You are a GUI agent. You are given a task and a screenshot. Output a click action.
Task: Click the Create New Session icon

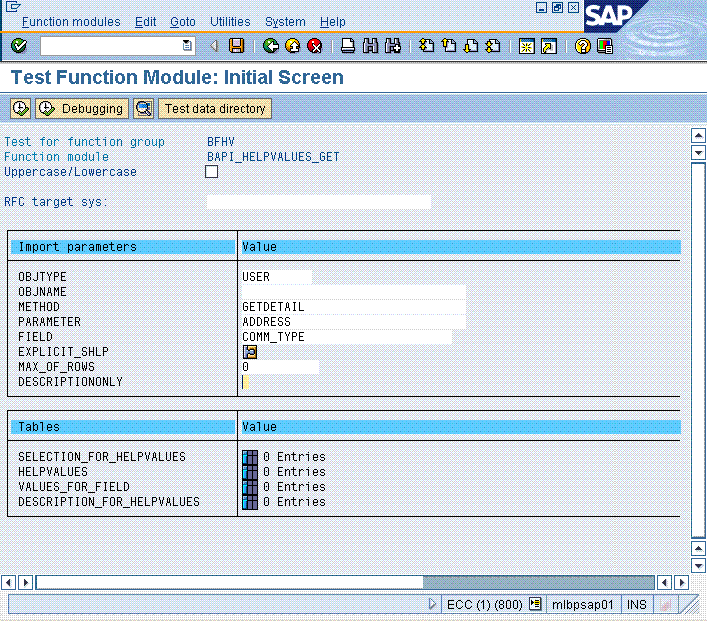click(526, 46)
